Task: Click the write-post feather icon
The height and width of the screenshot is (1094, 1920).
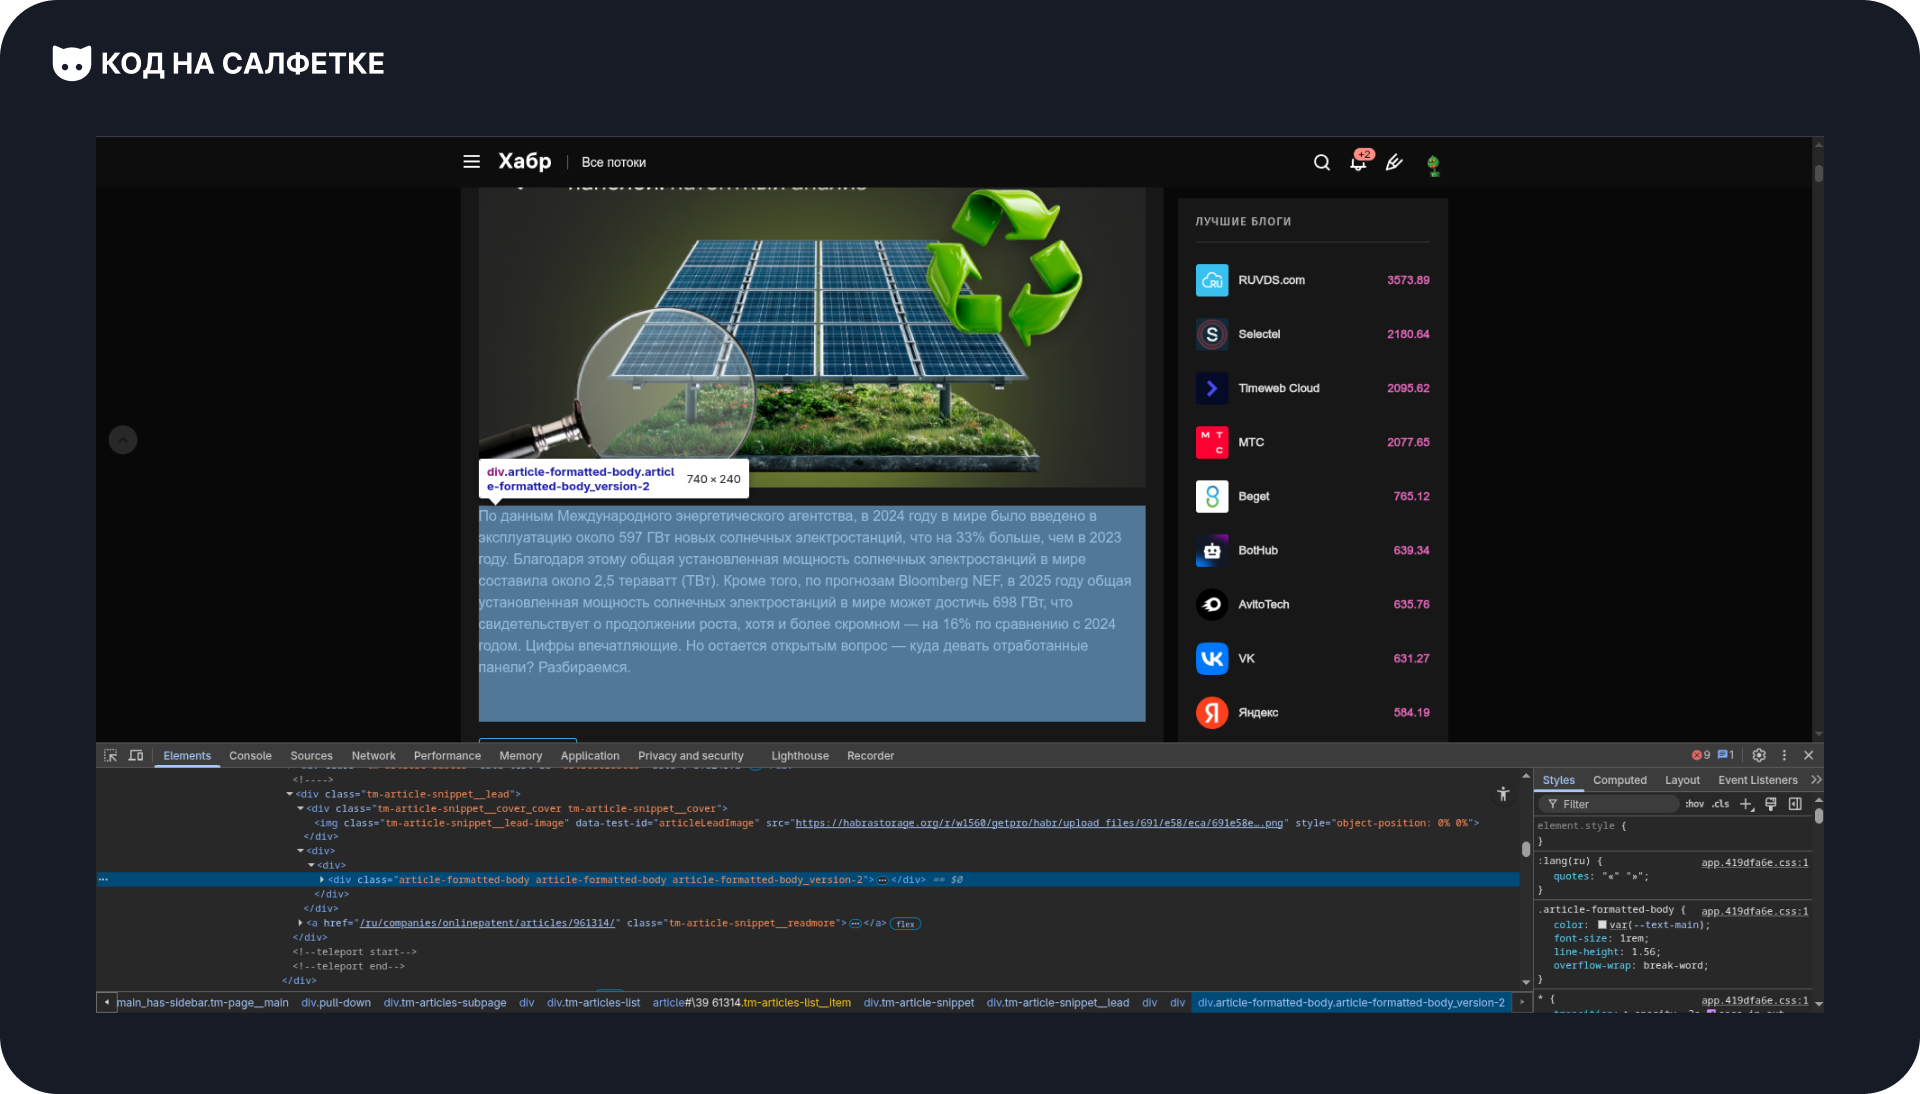Action: [1394, 163]
